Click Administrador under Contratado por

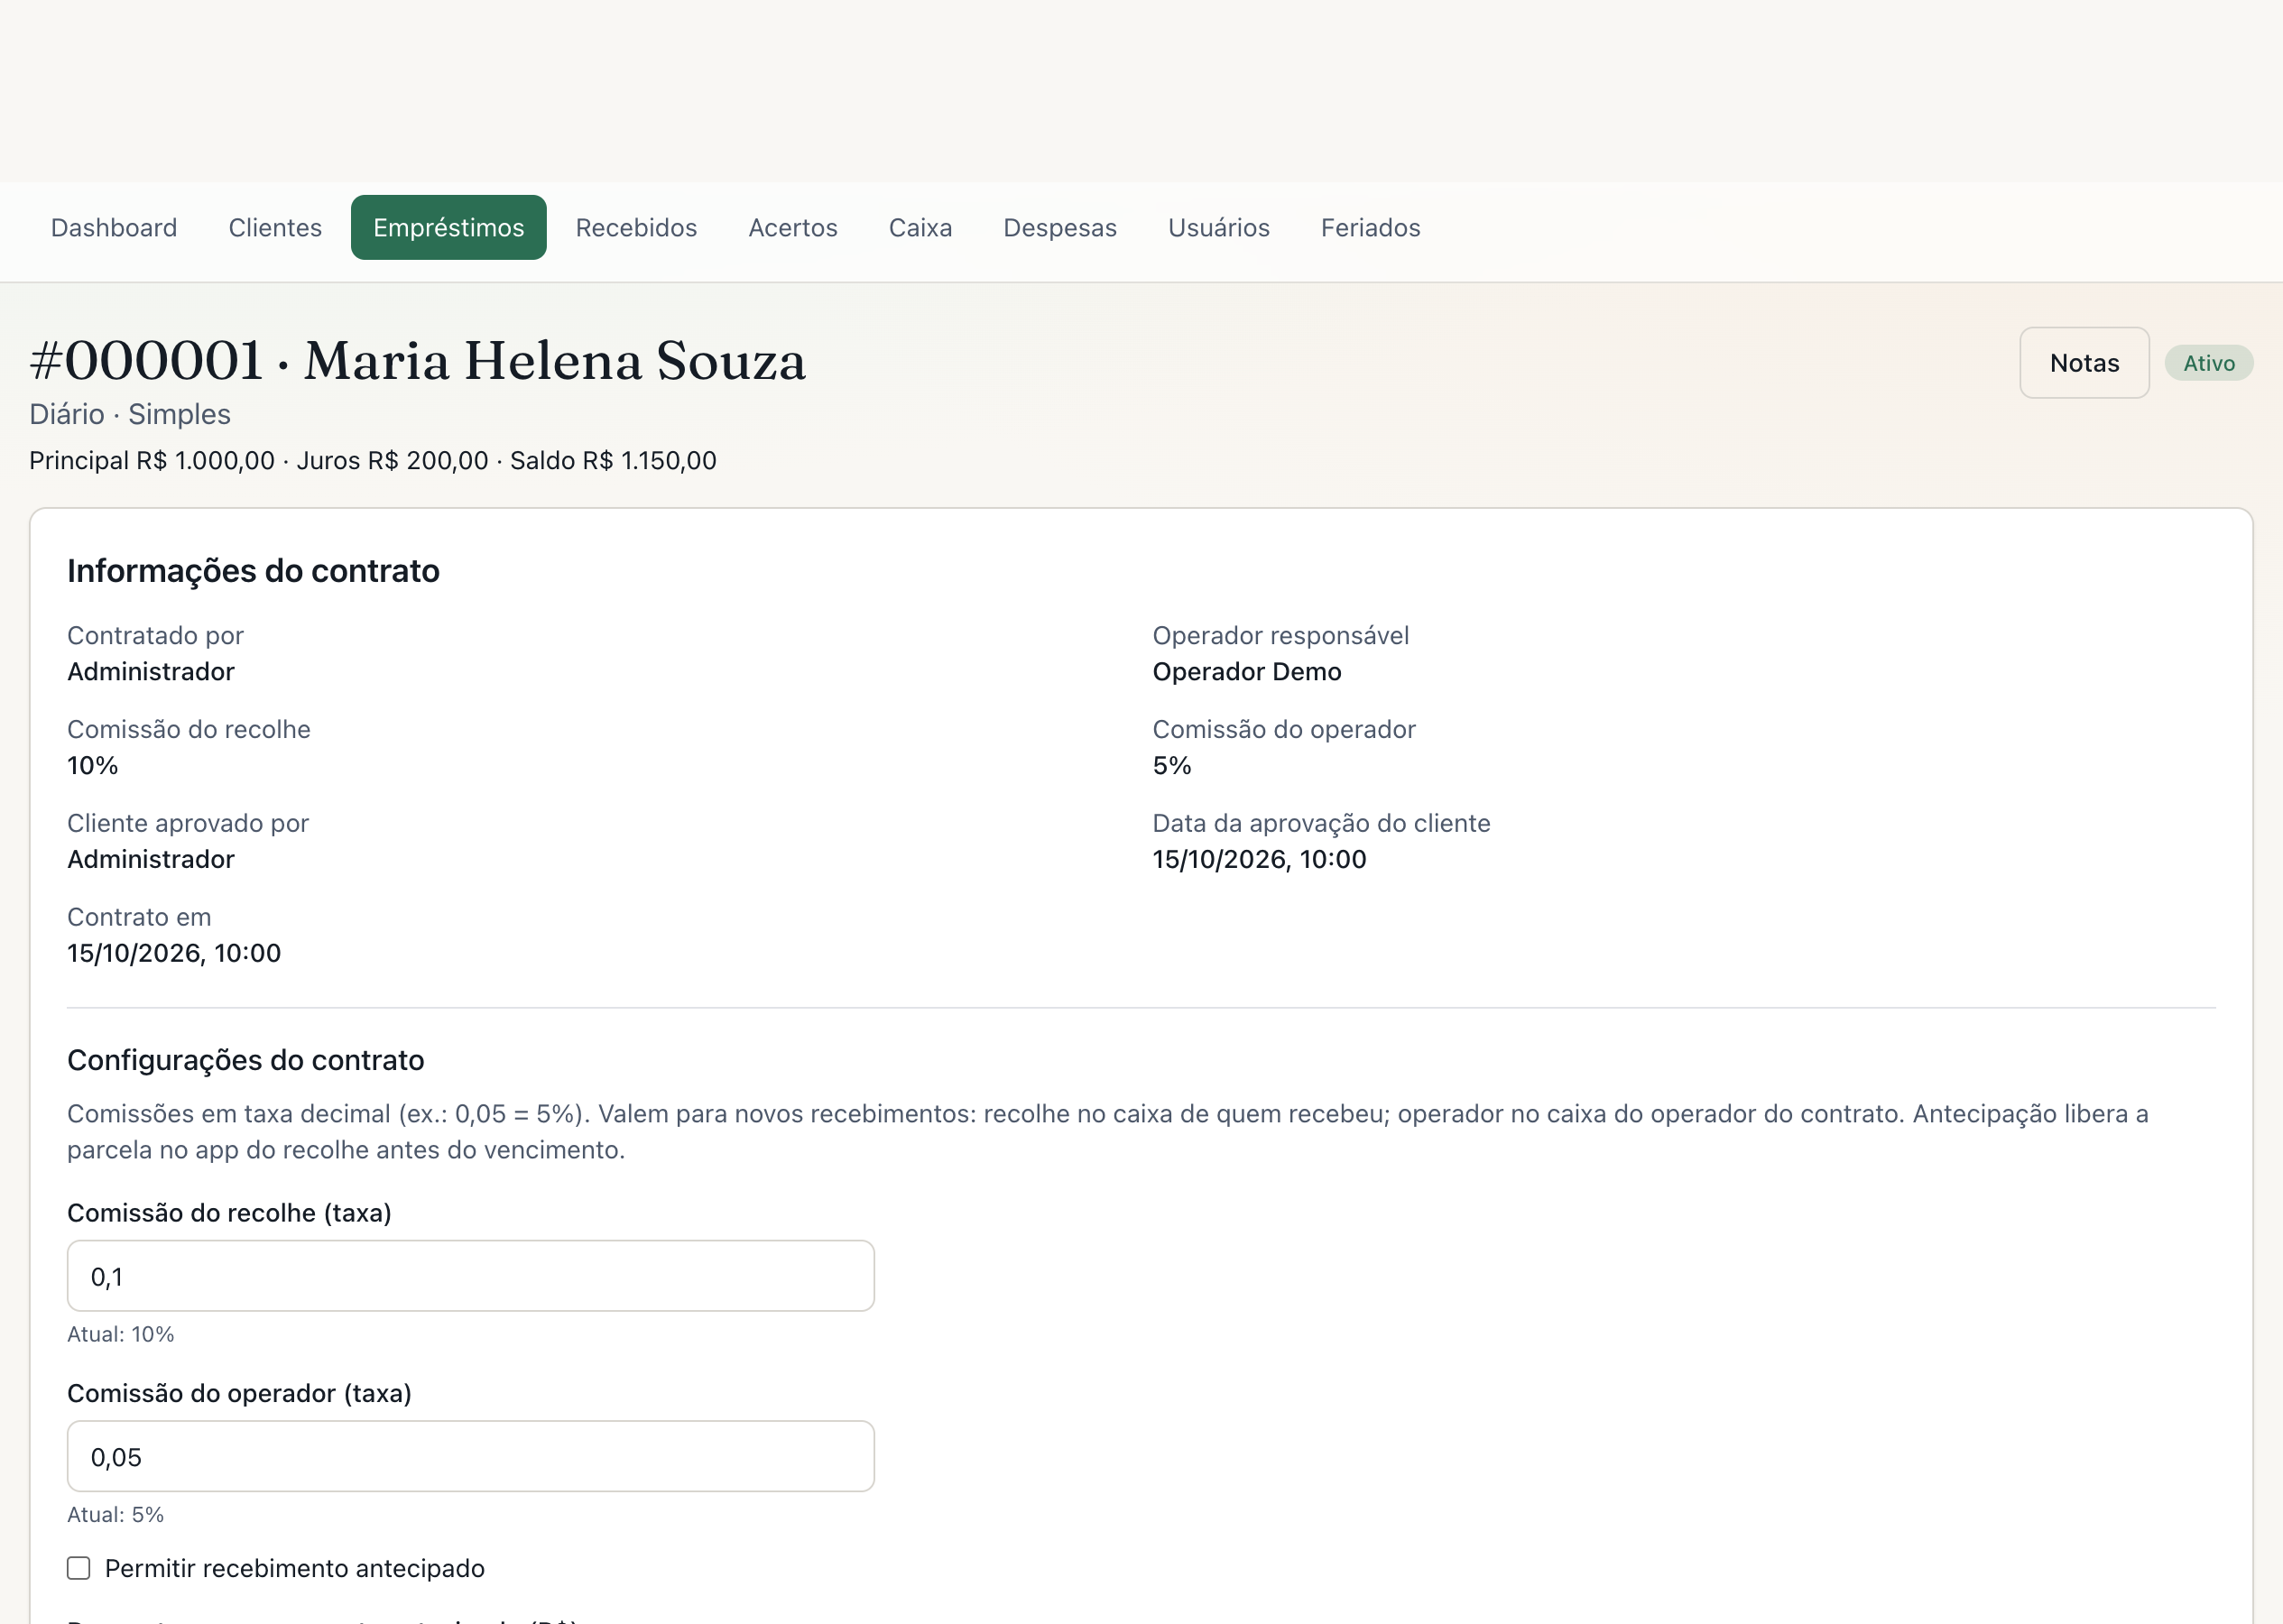point(151,671)
